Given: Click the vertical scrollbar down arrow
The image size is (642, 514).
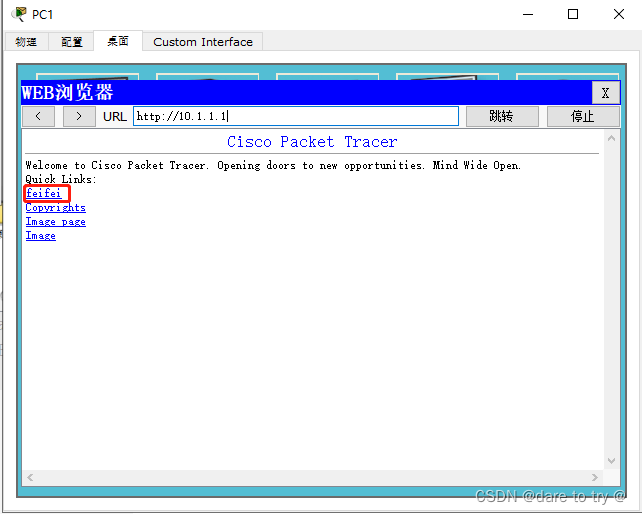Looking at the screenshot, I should point(611,461).
